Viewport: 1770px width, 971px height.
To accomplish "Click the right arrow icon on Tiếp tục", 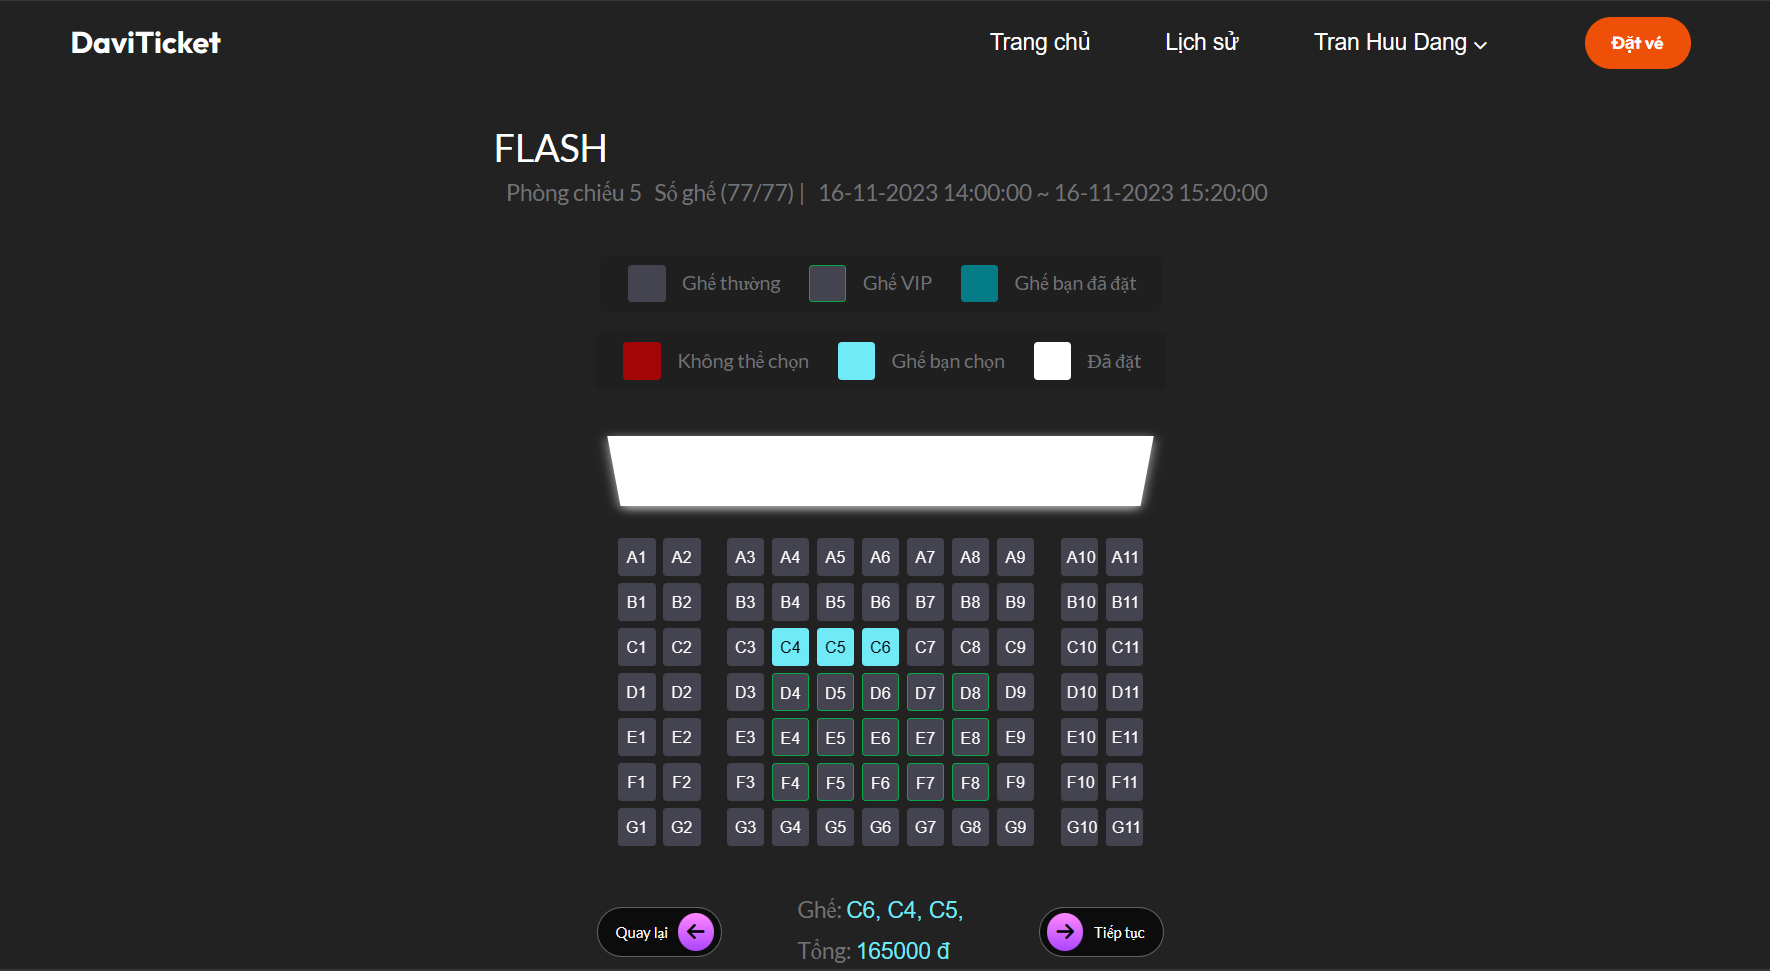I will (x=1065, y=932).
